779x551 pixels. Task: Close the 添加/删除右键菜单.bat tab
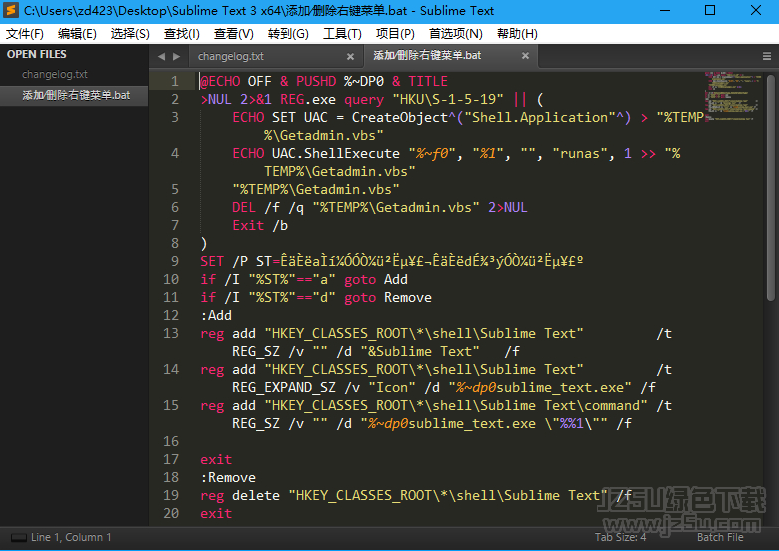[x=525, y=56]
